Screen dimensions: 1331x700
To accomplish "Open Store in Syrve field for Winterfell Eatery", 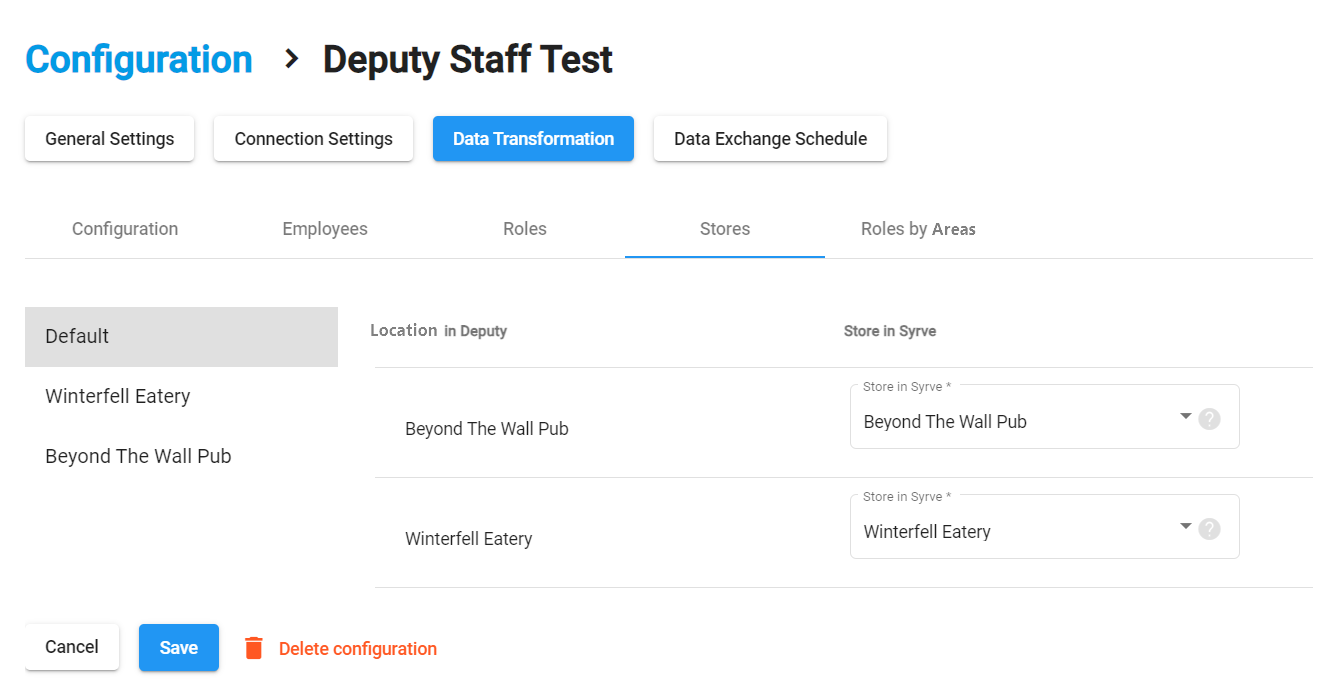I will click(x=1010, y=531).
